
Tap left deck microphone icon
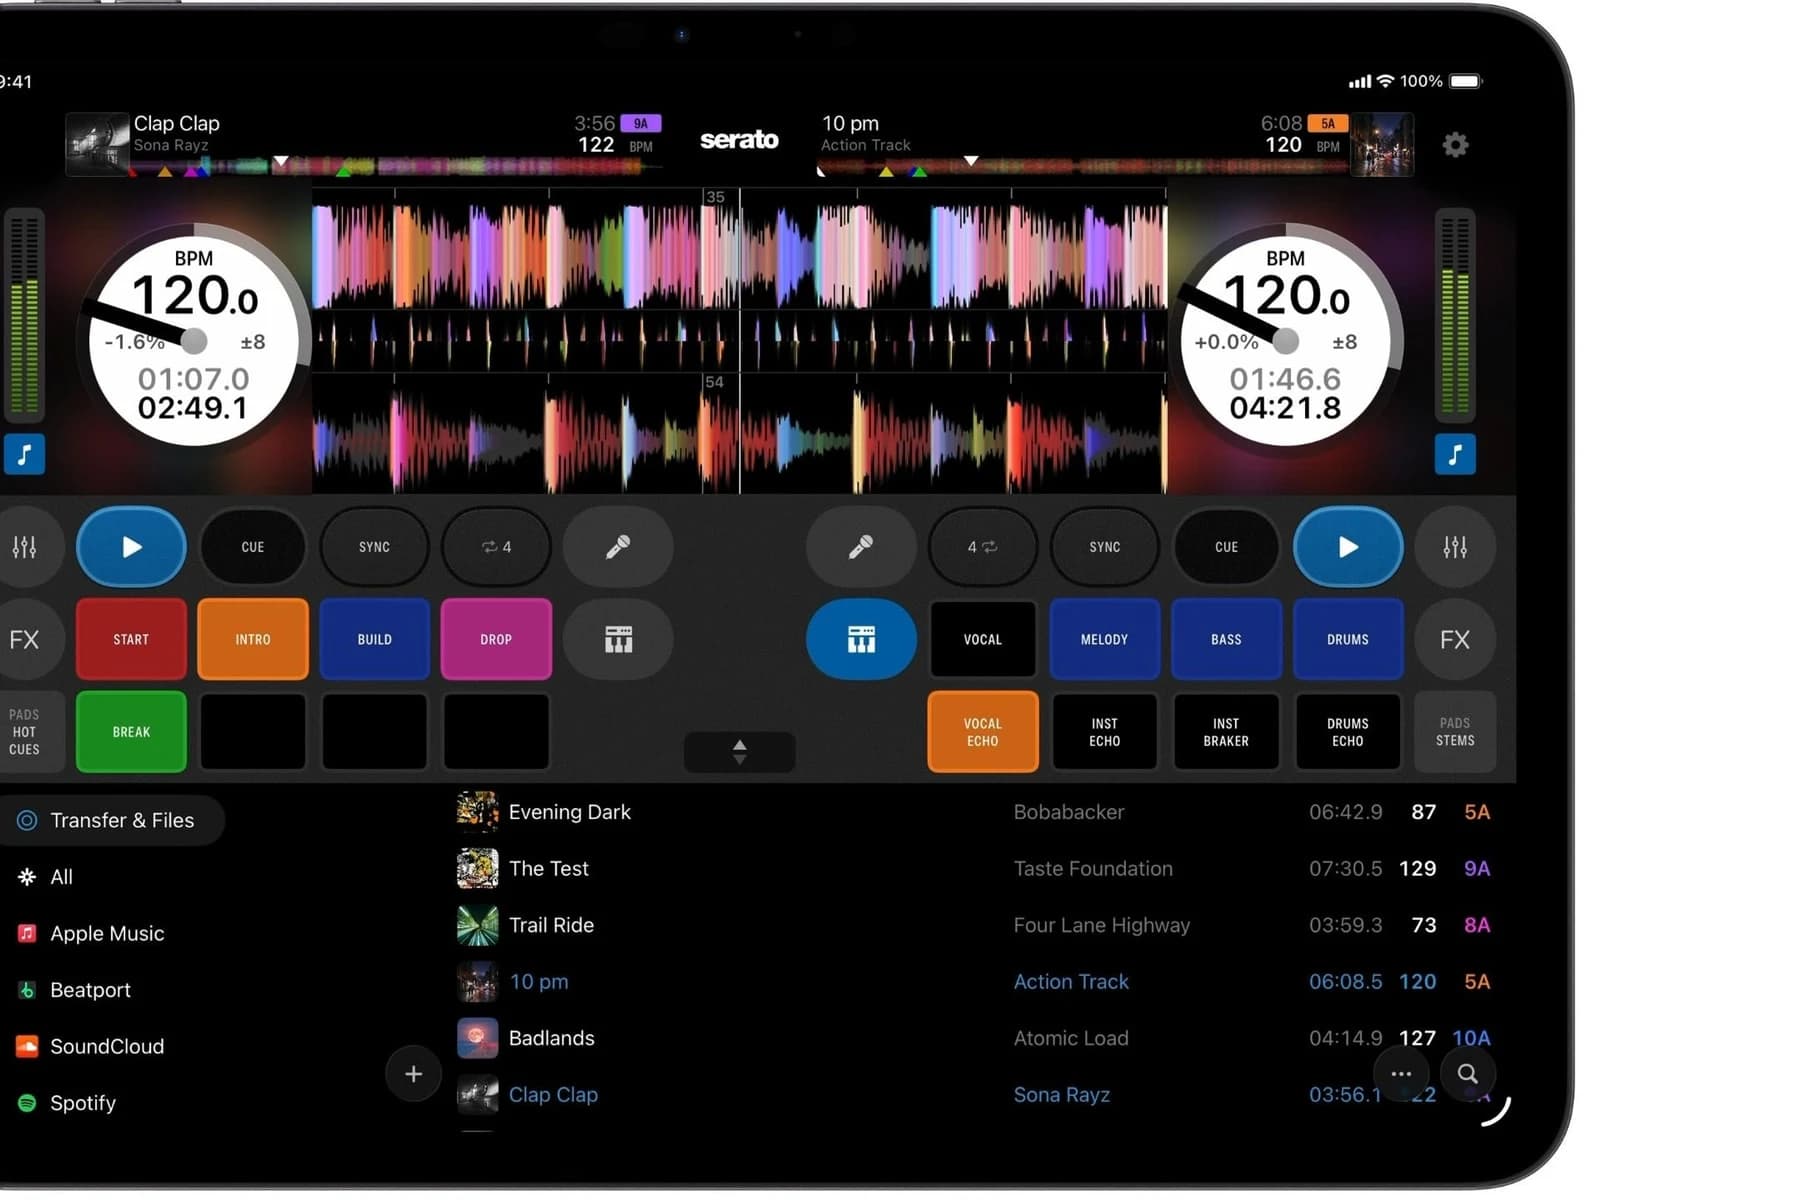618,547
